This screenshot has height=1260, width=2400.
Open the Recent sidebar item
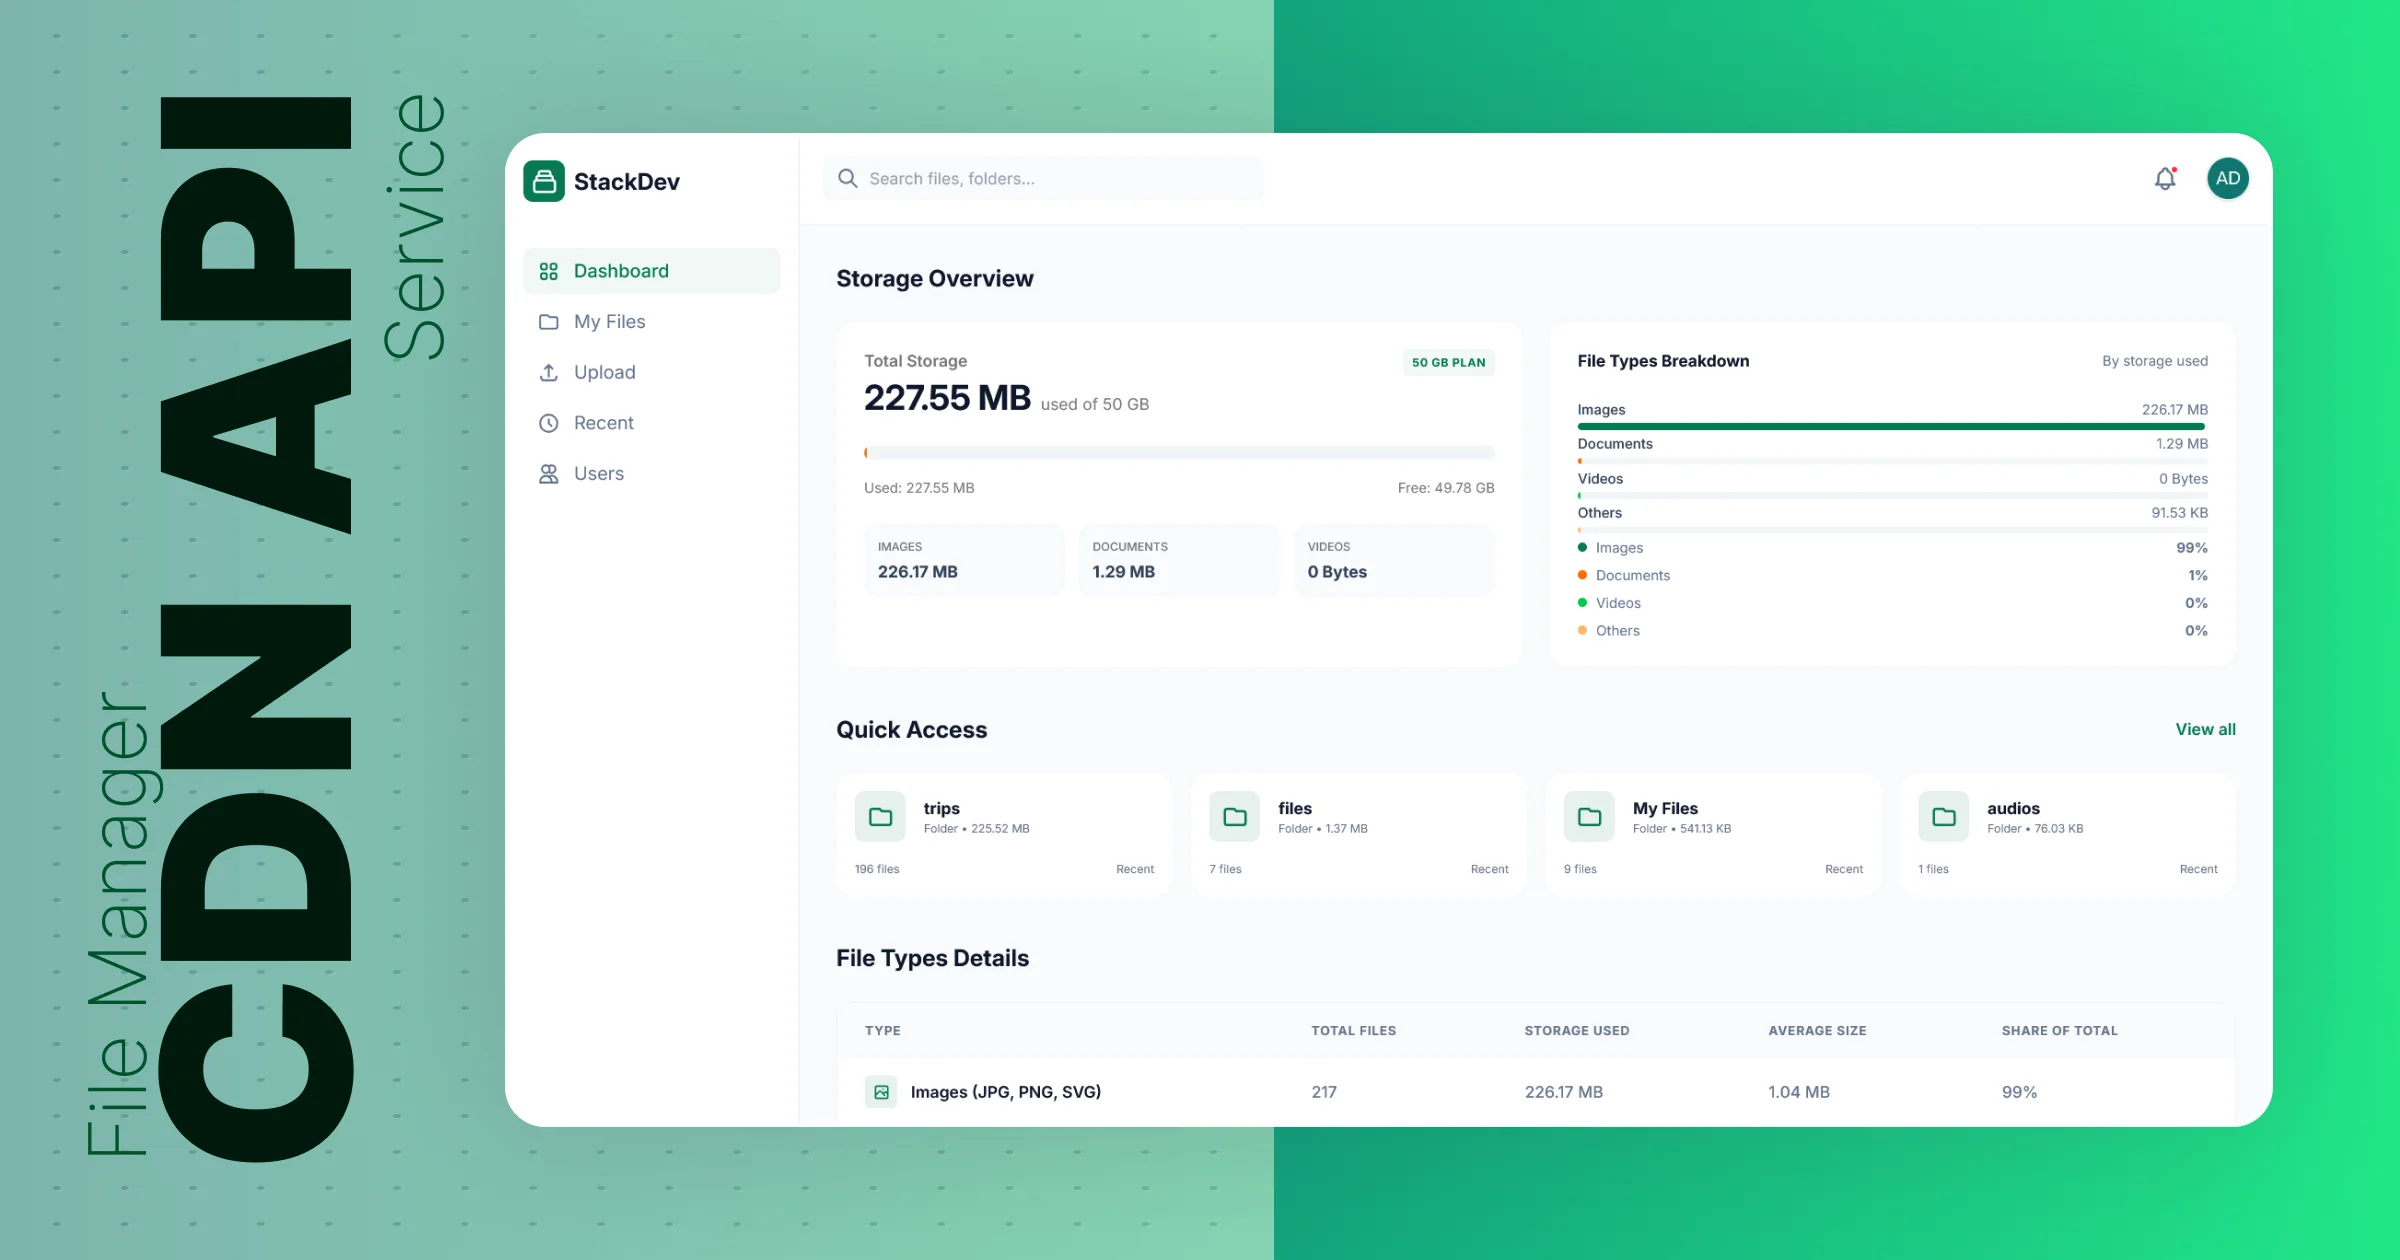pyautogui.click(x=603, y=423)
